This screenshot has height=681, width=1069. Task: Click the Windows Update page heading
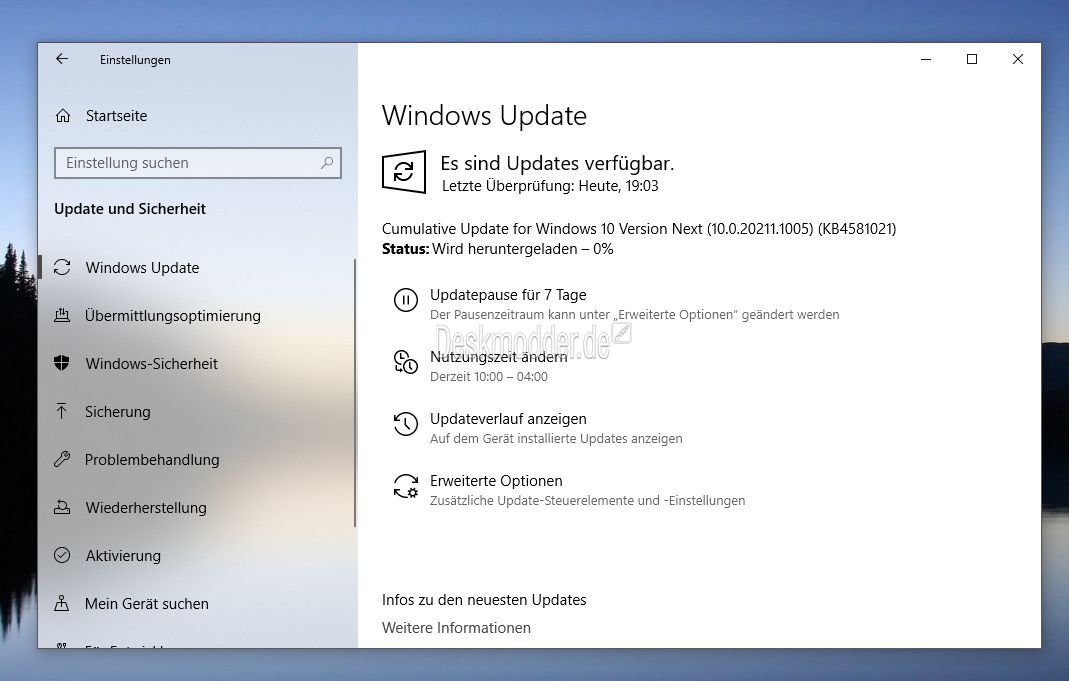pos(484,115)
